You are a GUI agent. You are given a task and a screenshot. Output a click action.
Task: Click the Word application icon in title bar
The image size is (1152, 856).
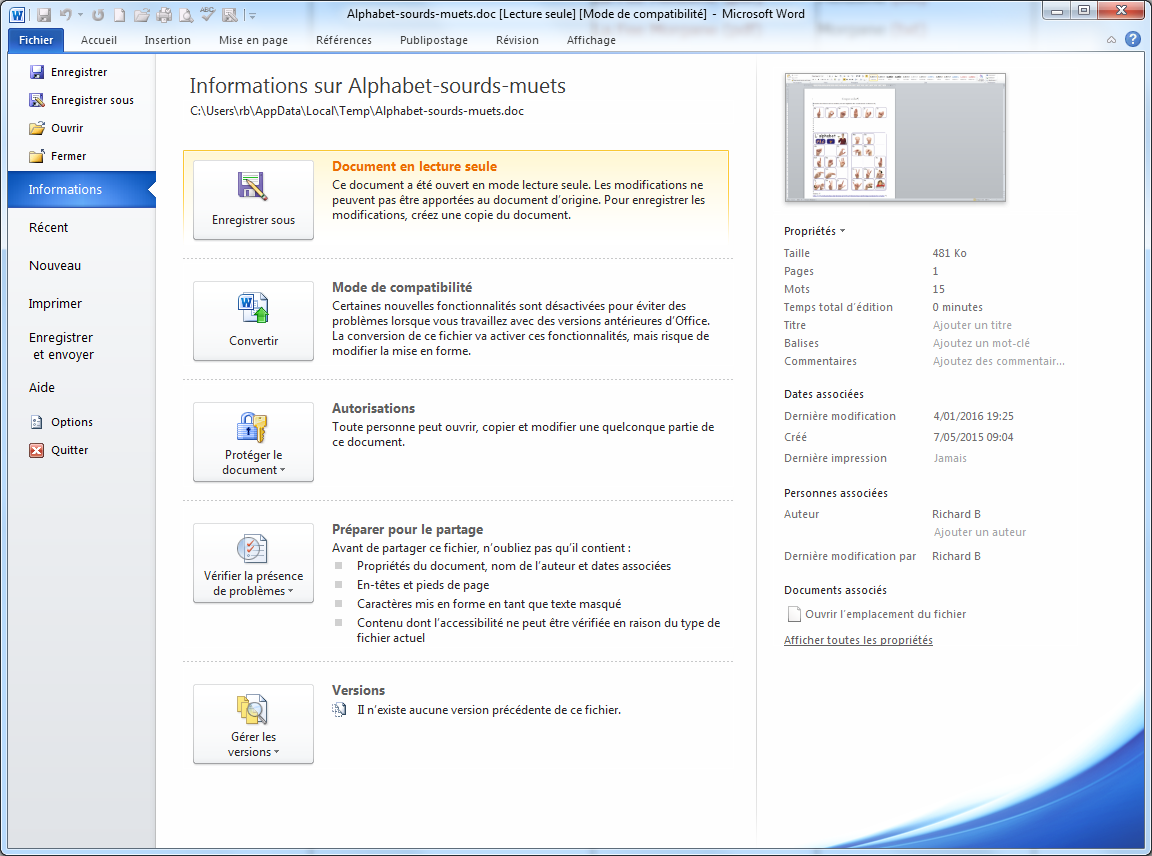pos(17,14)
